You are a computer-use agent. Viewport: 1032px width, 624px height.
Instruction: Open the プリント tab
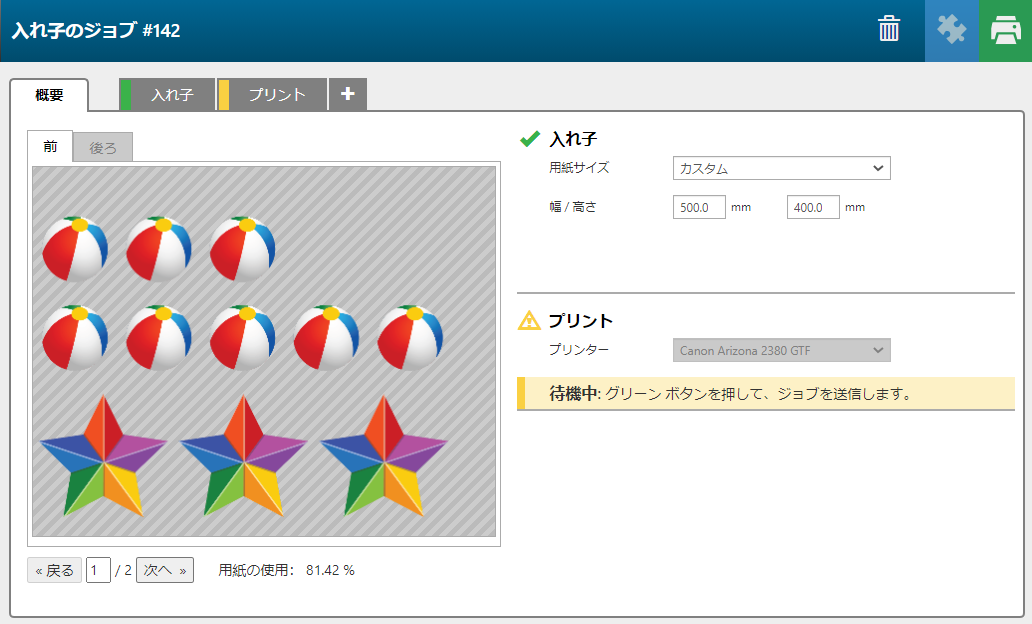(x=277, y=95)
